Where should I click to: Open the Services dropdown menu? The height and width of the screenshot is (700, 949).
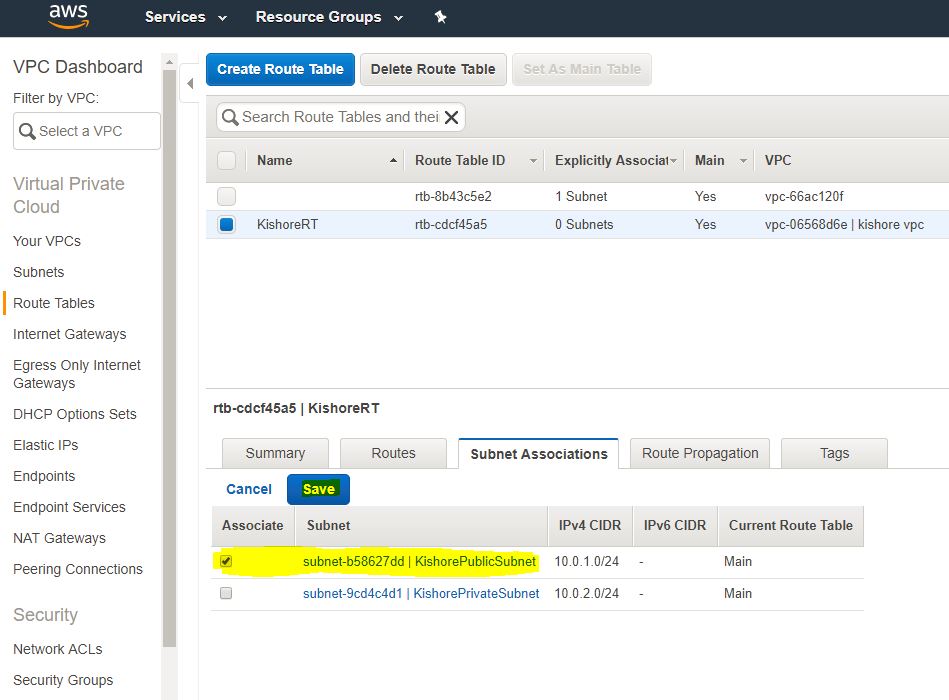click(x=186, y=17)
